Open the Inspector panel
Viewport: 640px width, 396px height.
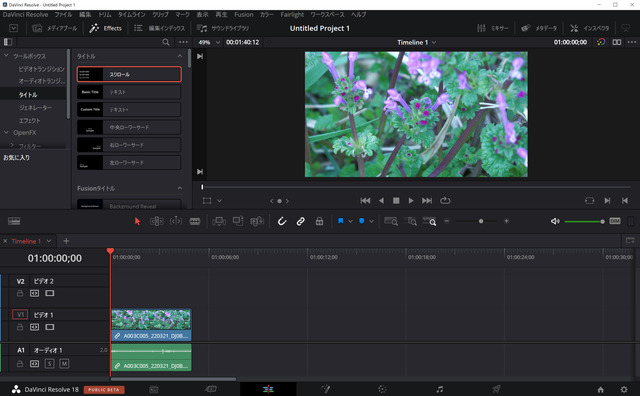click(589, 28)
